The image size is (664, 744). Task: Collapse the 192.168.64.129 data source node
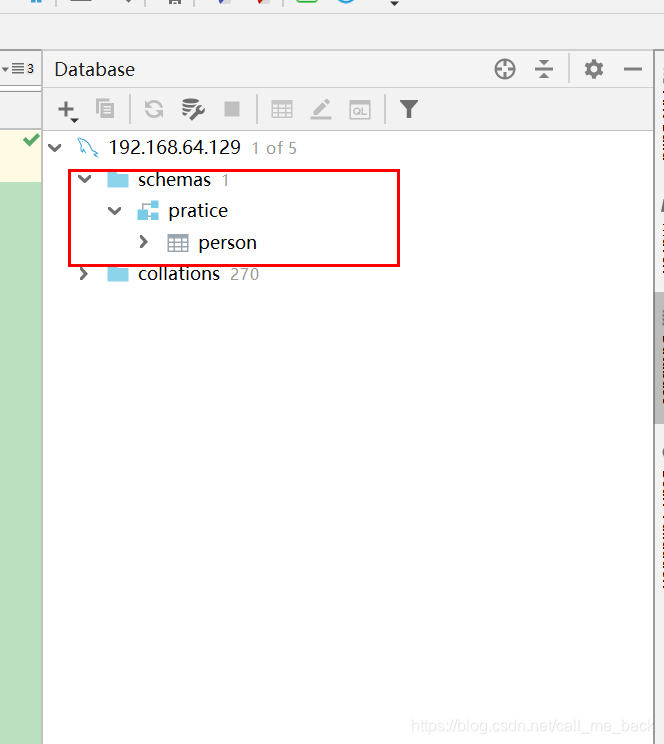click(x=55, y=148)
